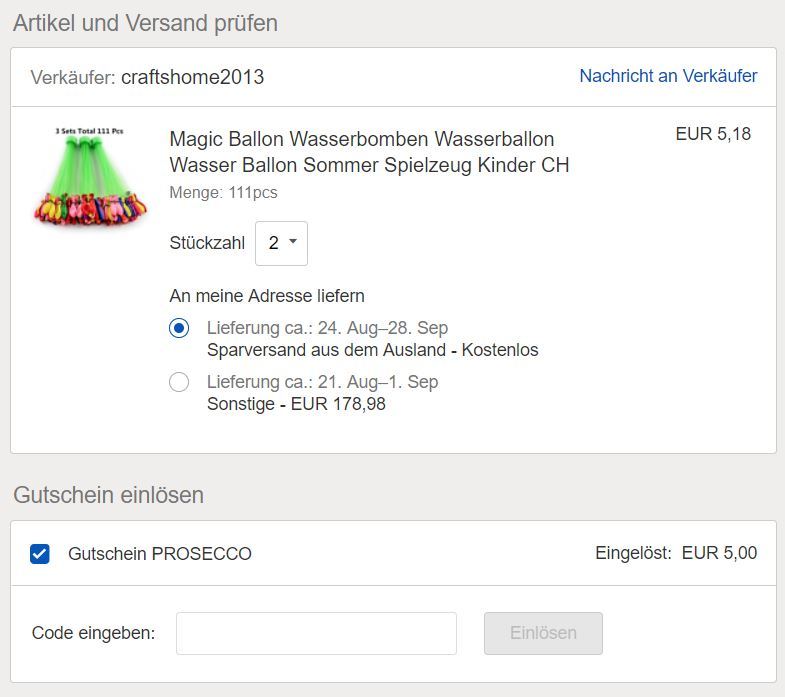Screen dimensions: 785x697
Task: Click seller name craftshome2013
Action: [193, 77]
